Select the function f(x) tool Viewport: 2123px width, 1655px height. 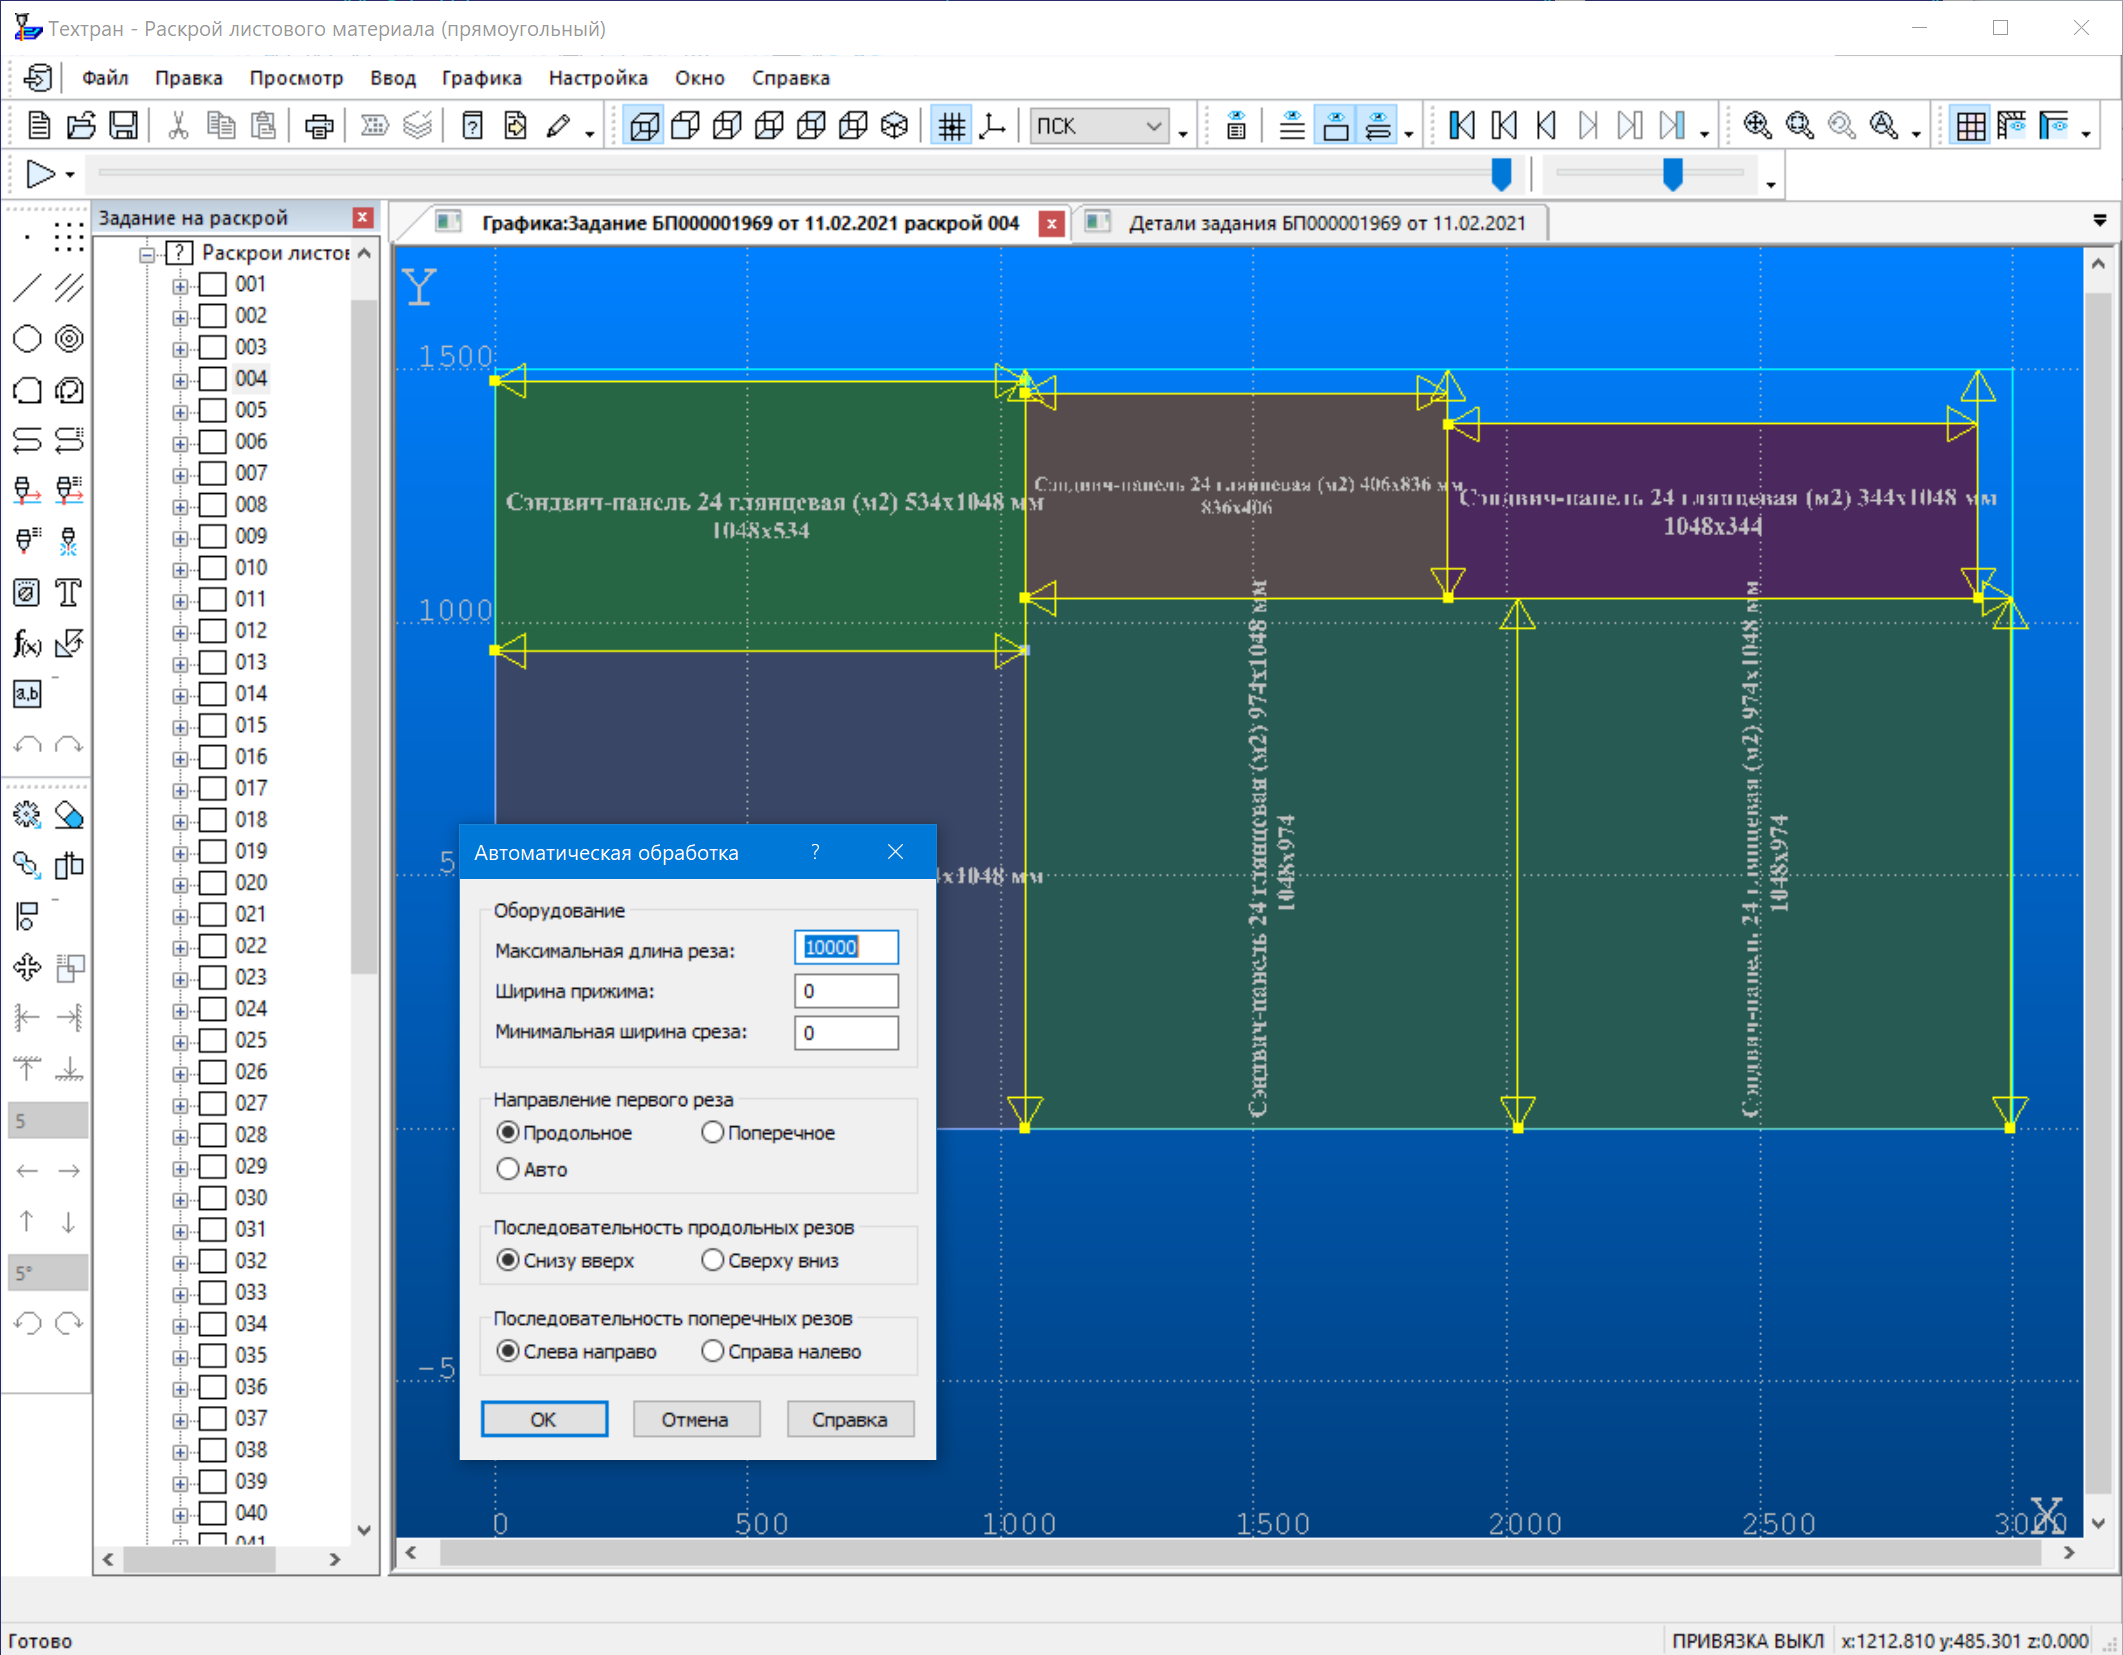(x=27, y=644)
